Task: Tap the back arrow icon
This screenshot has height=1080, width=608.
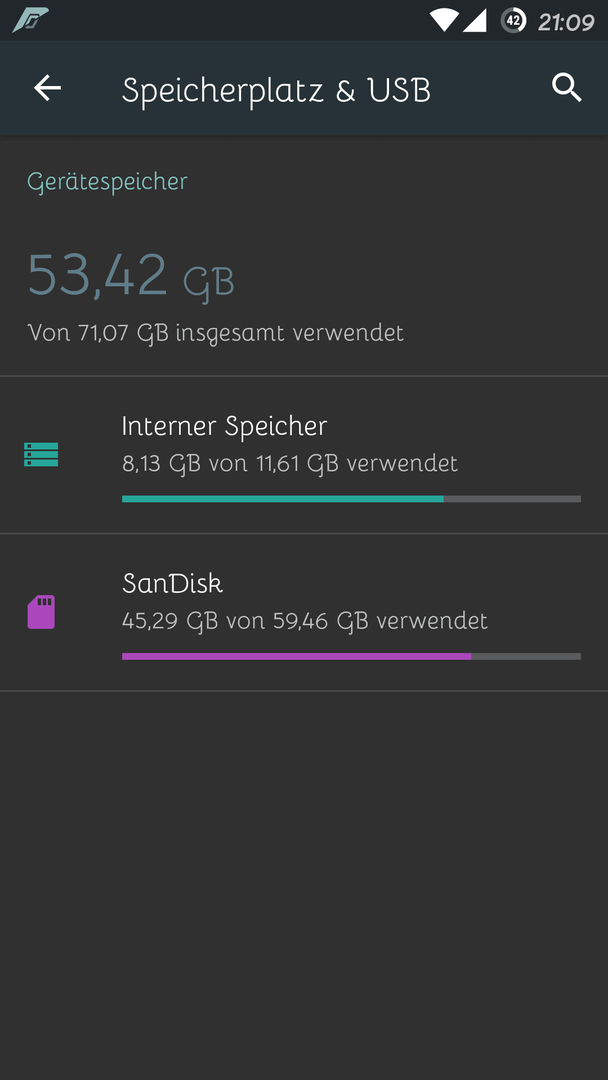Action: pyautogui.click(x=48, y=88)
